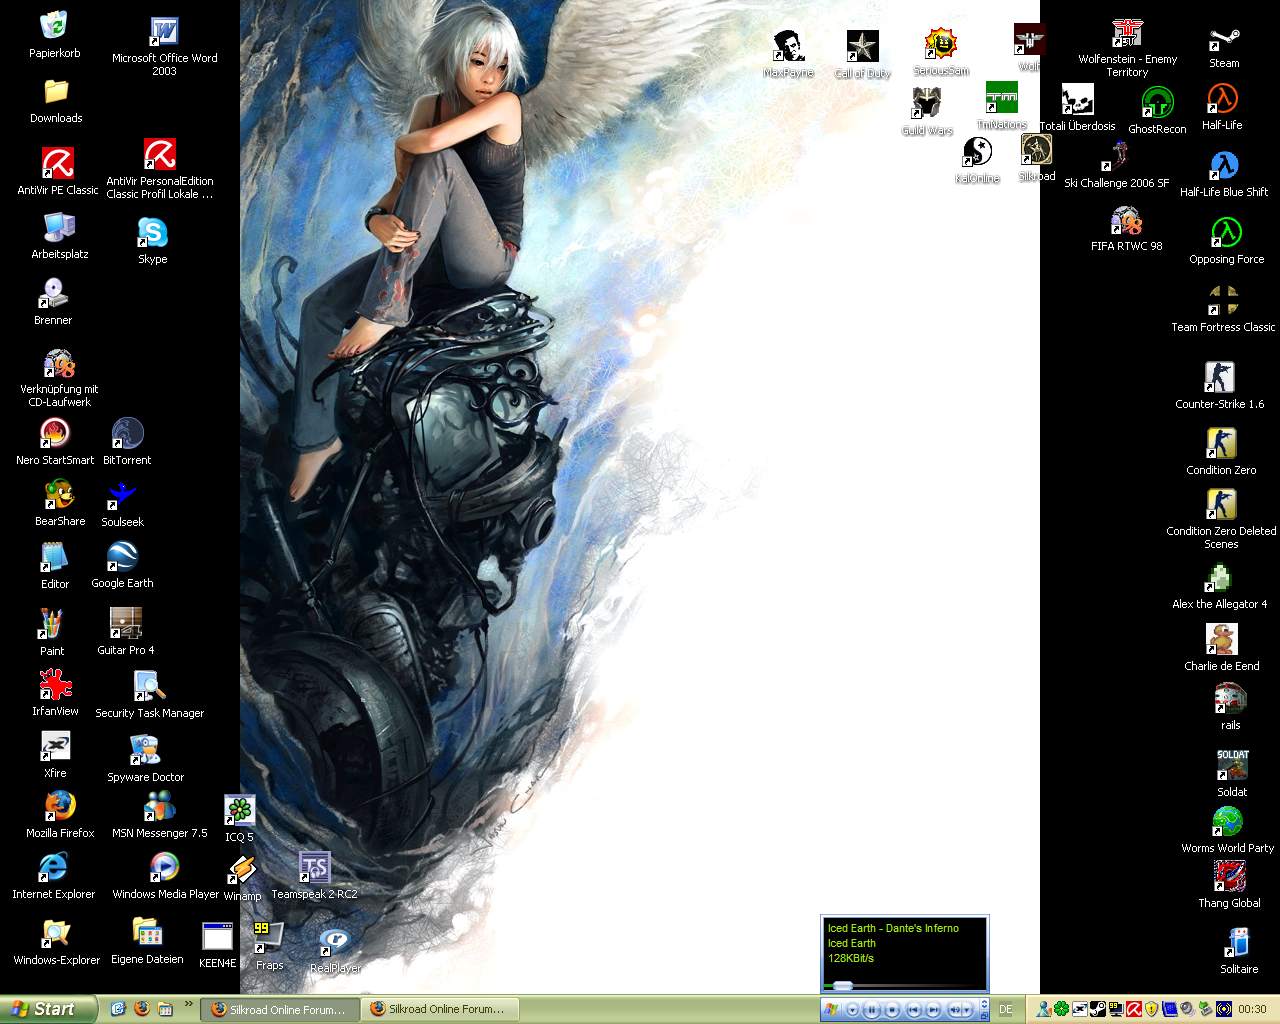Select the Google Earth shortcut
The width and height of the screenshot is (1280, 1024).
[122, 557]
